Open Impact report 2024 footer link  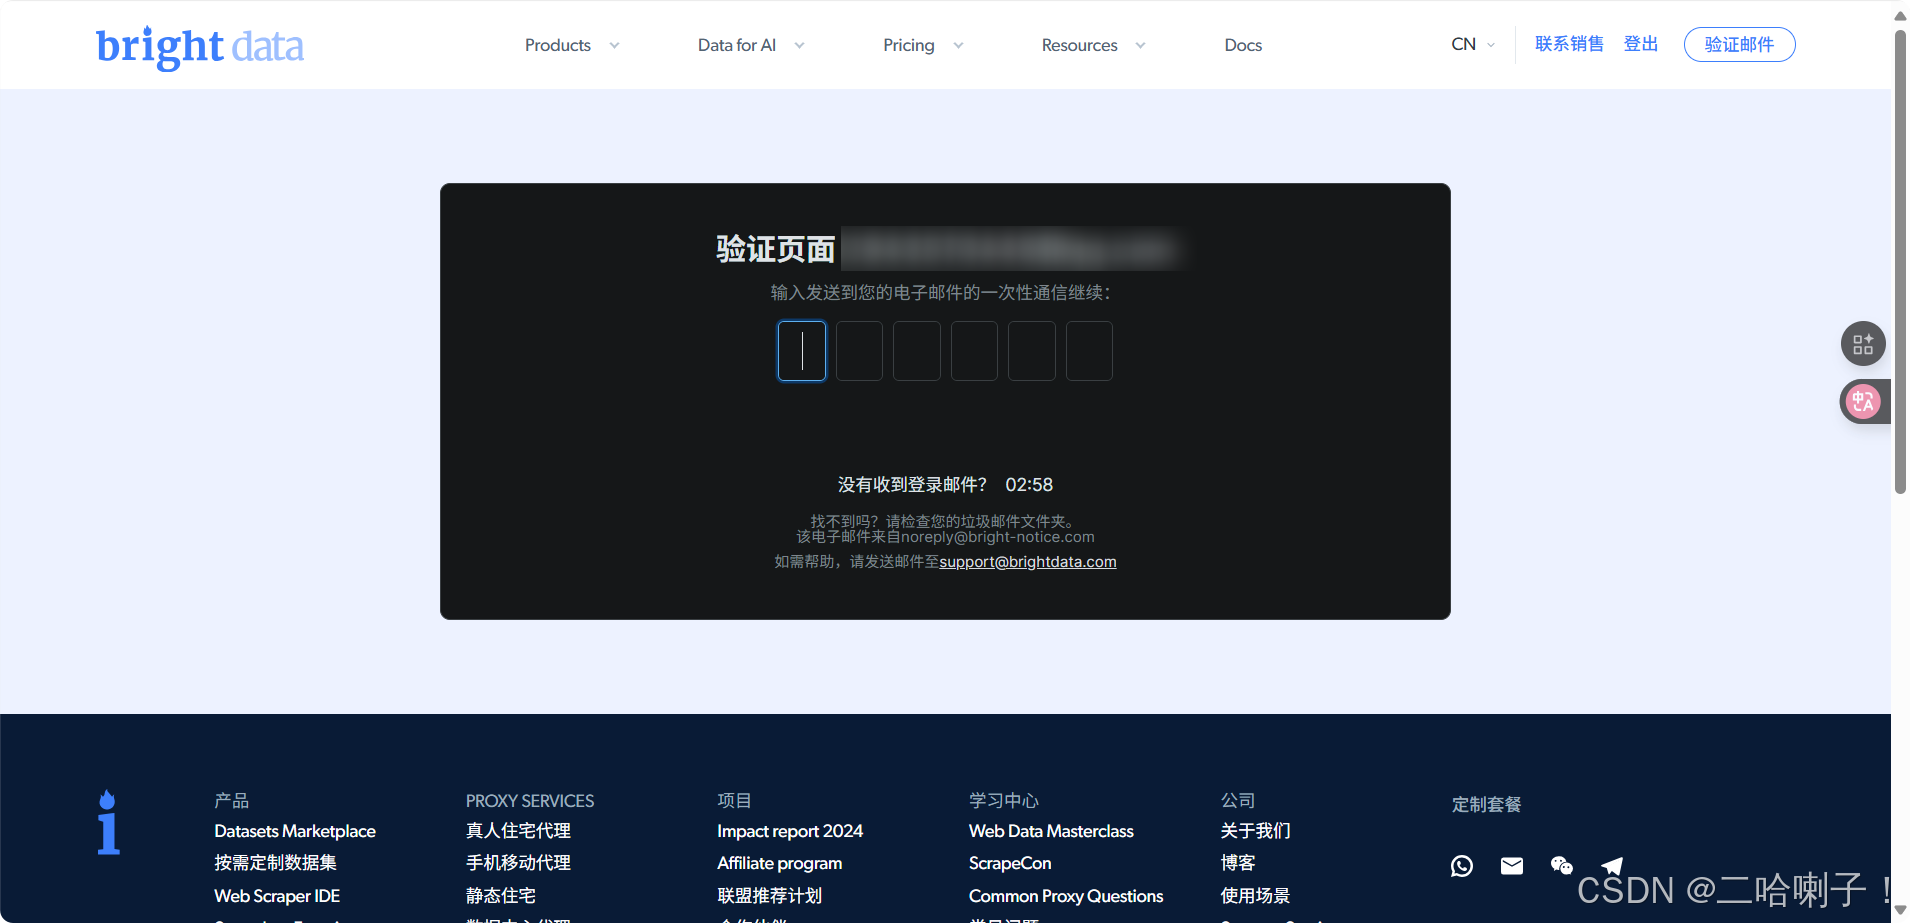pyautogui.click(x=790, y=831)
